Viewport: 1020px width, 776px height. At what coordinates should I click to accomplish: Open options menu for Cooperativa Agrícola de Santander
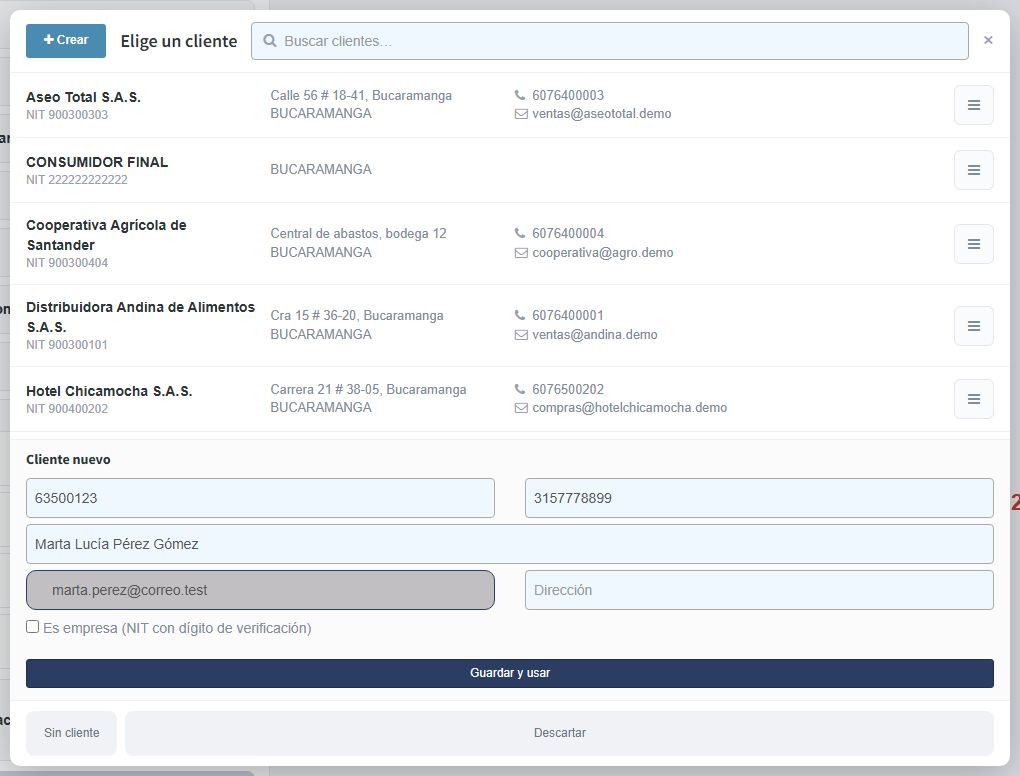[x=973, y=244]
